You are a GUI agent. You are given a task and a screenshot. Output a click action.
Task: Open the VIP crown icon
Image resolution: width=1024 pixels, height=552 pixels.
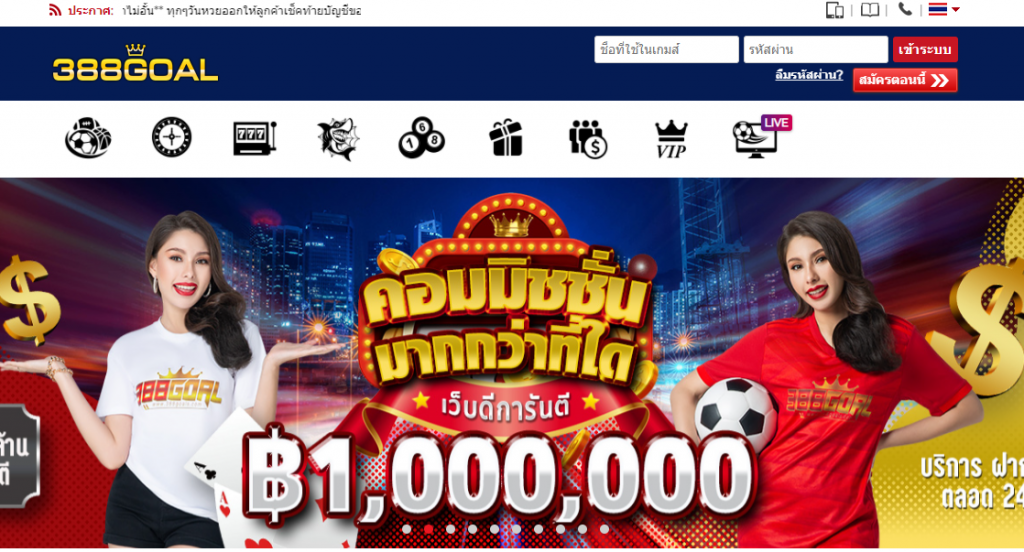coord(671,139)
